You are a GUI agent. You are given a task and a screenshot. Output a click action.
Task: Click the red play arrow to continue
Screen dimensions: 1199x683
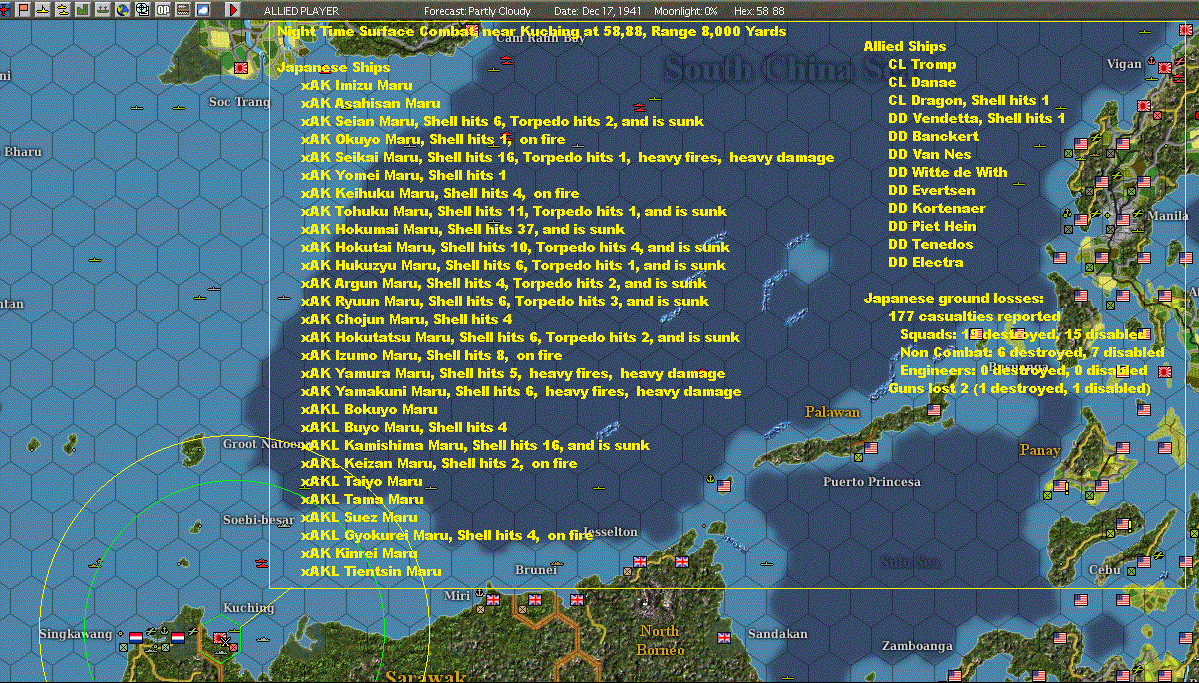tap(232, 10)
